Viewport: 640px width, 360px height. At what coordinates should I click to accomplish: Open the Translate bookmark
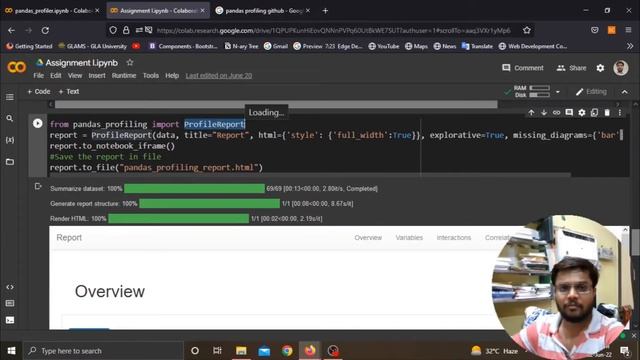click(477, 46)
